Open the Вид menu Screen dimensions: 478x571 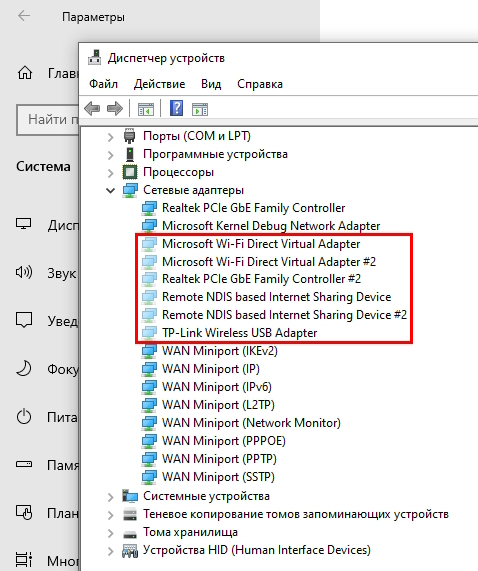tap(211, 84)
